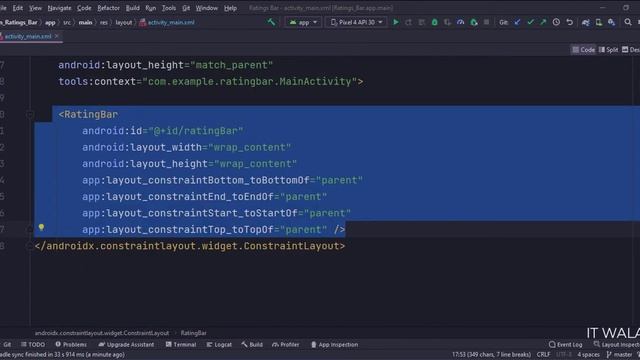Click the Run with Coverage icon

point(447,22)
